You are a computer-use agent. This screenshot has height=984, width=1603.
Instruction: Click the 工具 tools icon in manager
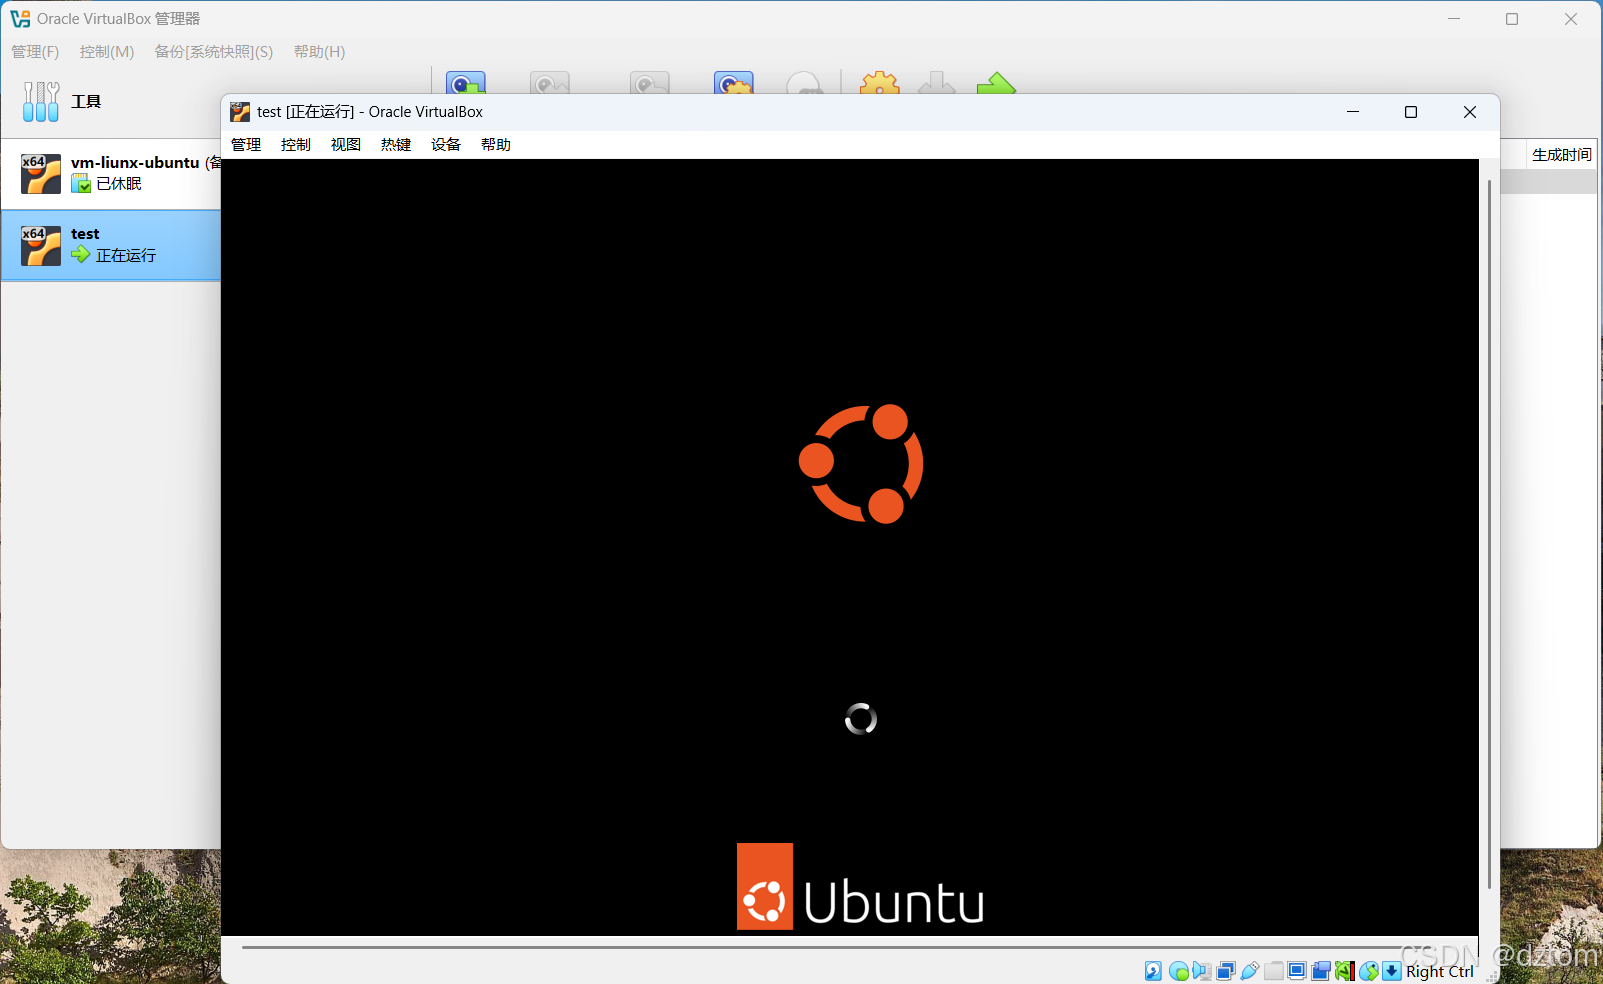pos(41,101)
